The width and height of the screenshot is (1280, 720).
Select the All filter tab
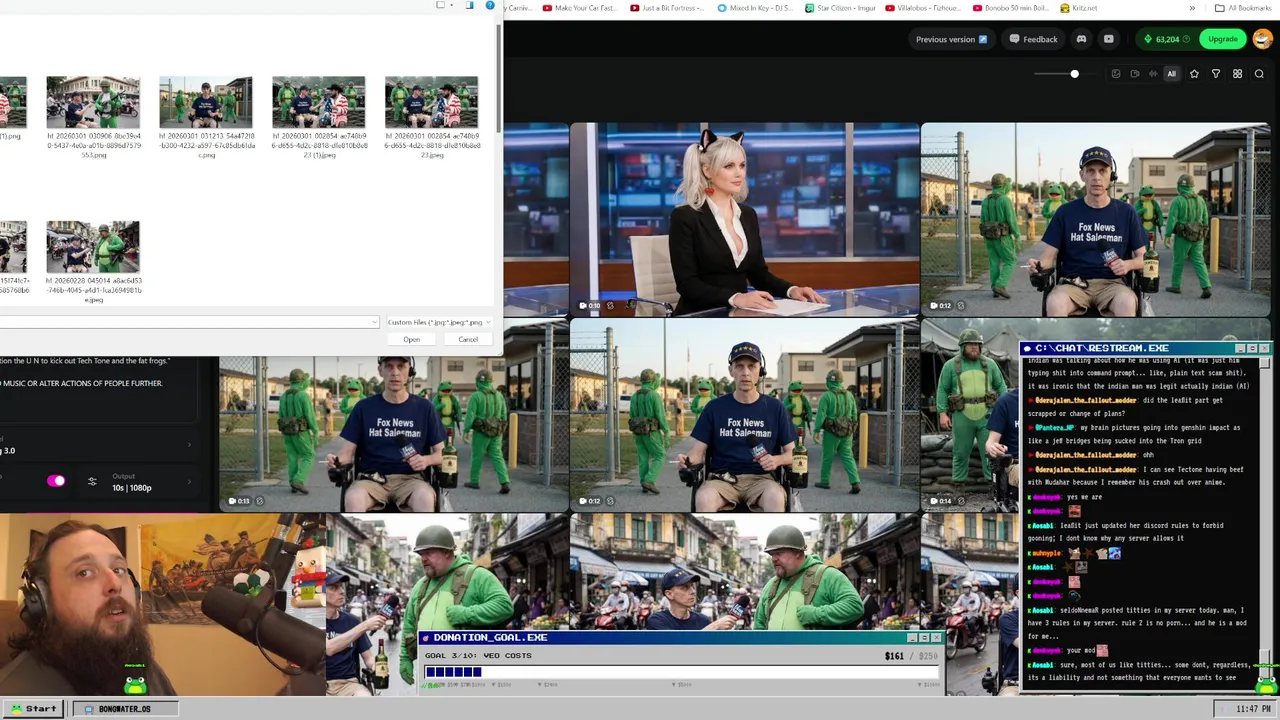click(1171, 74)
